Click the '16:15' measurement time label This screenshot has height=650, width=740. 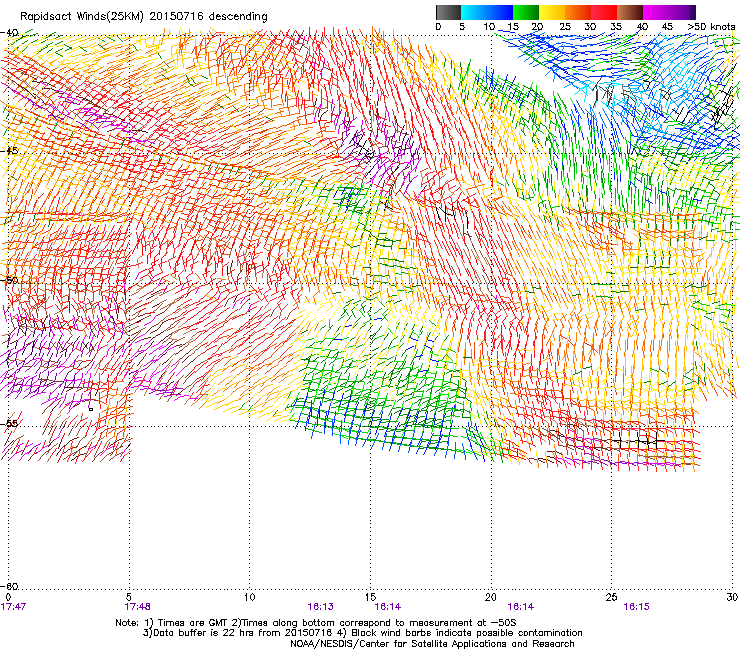[636, 607]
